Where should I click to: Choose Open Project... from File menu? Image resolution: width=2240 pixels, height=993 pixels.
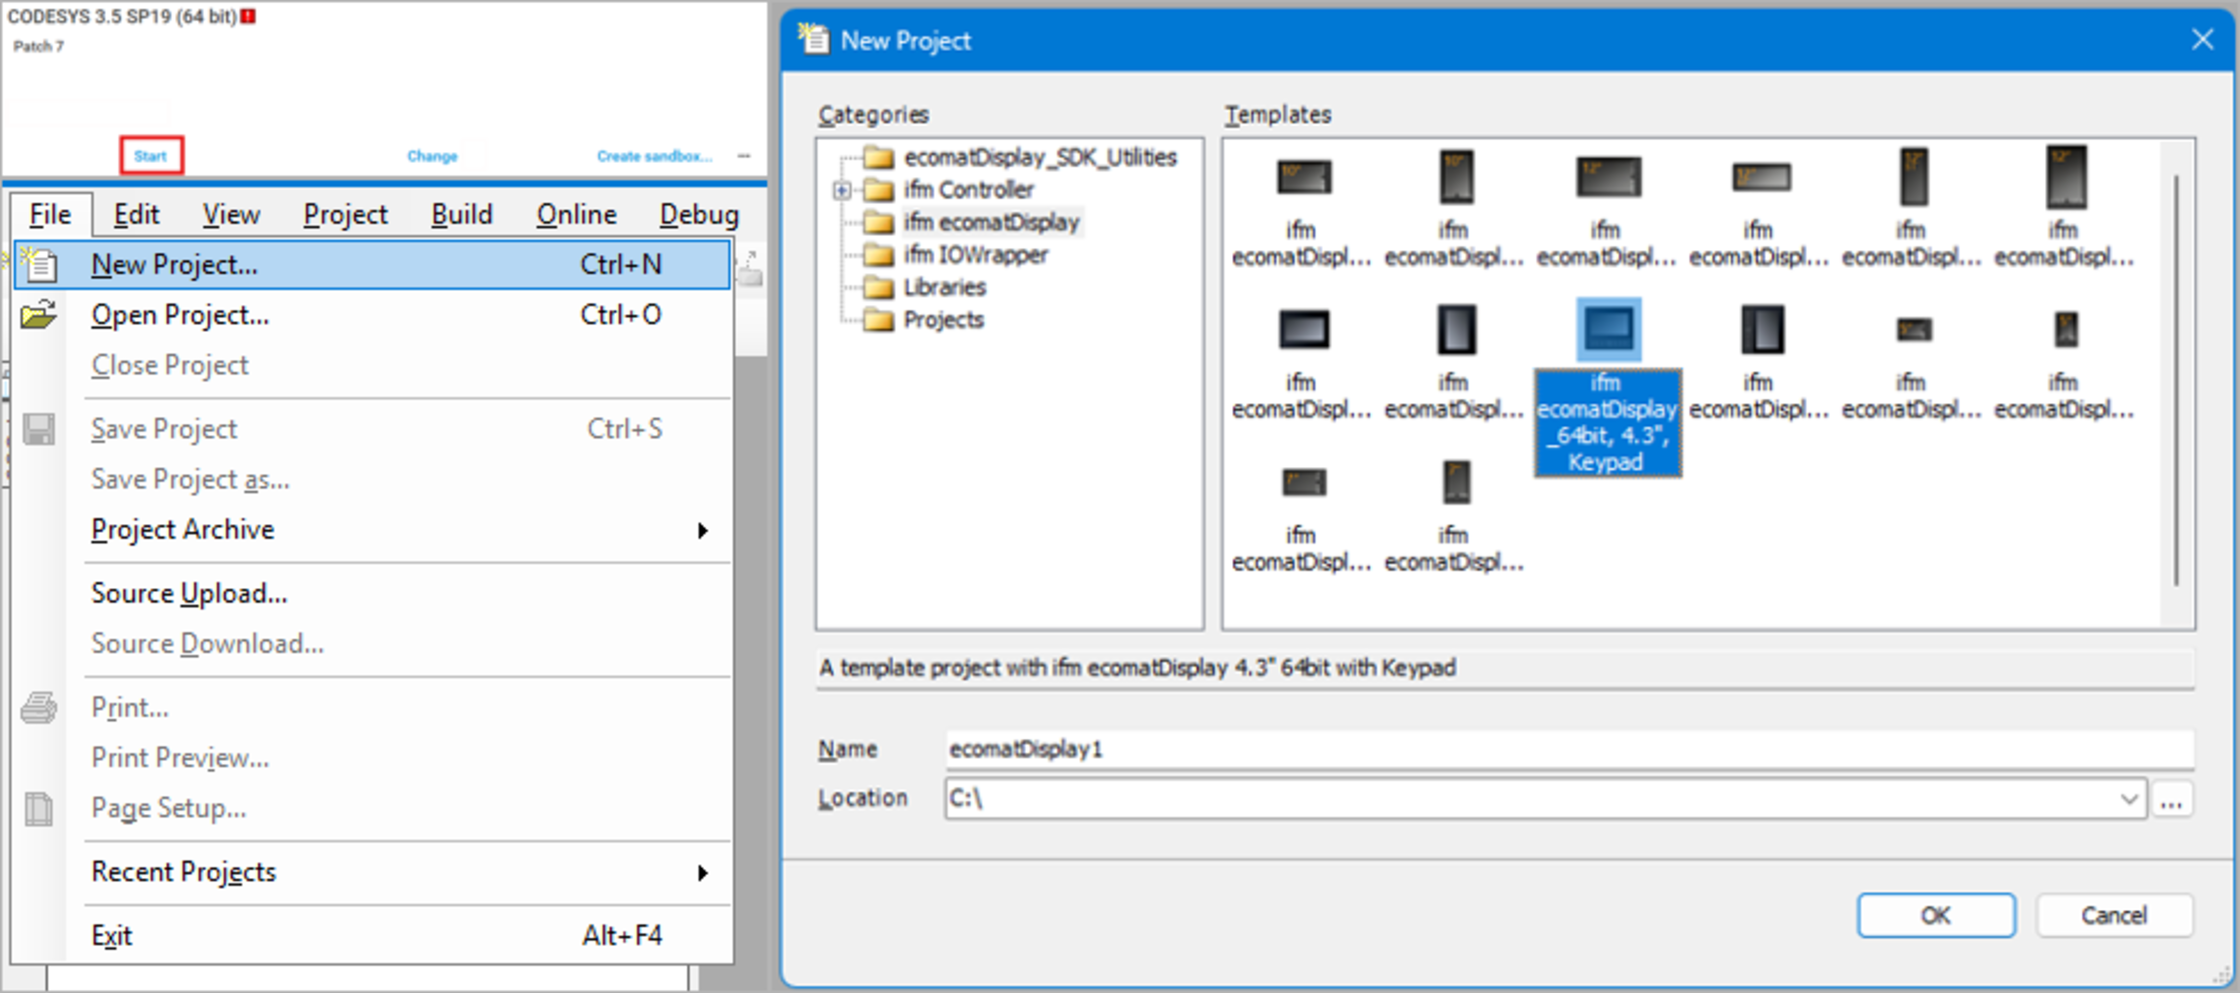point(373,315)
